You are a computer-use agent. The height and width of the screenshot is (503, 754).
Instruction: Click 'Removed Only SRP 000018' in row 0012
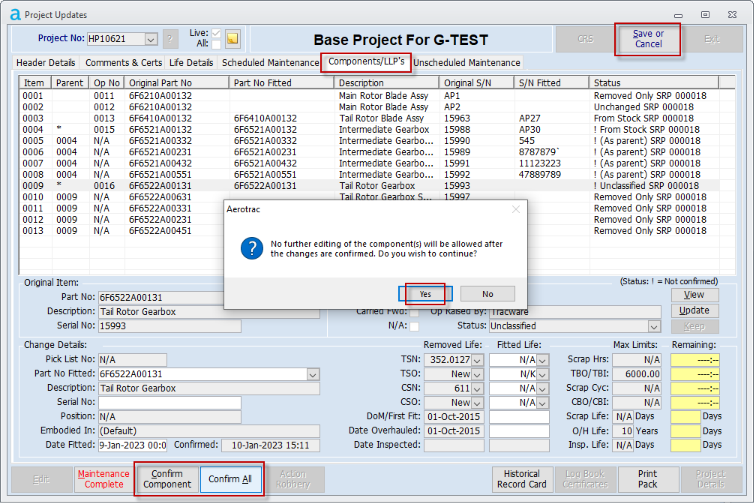pos(650,219)
